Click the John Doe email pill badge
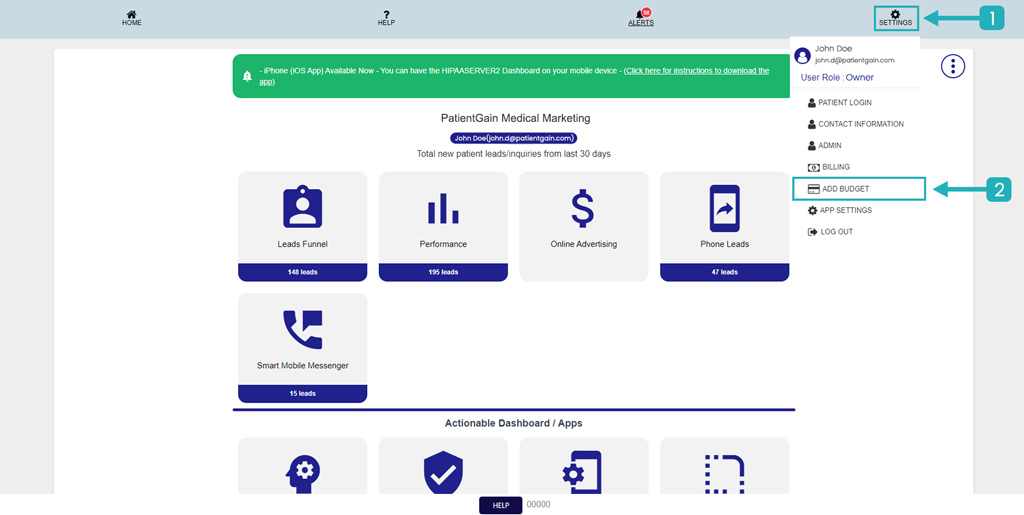Image resolution: width=1024 pixels, height=515 pixels. tap(514, 138)
